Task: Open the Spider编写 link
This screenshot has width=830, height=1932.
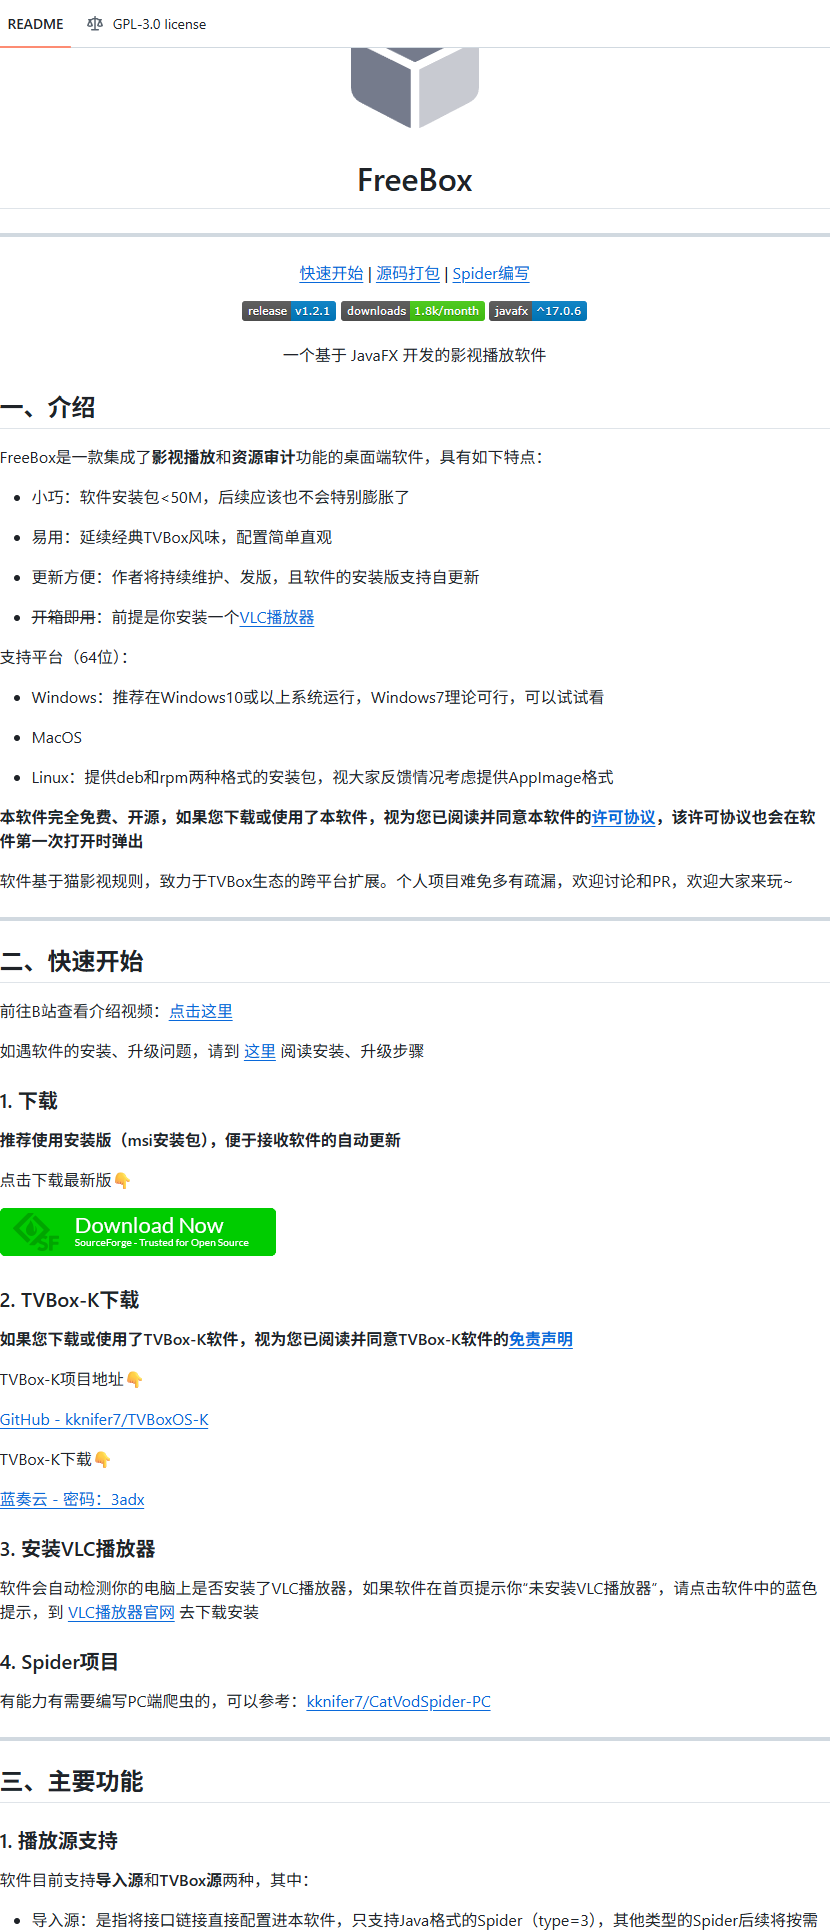Action: click(x=491, y=273)
